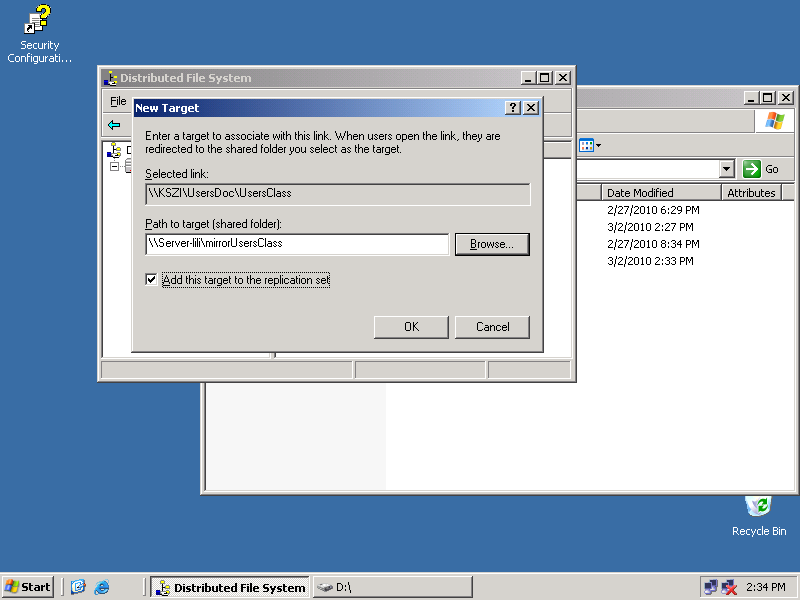Screen dimensions: 800x600
Task: Sort by Date Modified column
Action: coord(661,193)
